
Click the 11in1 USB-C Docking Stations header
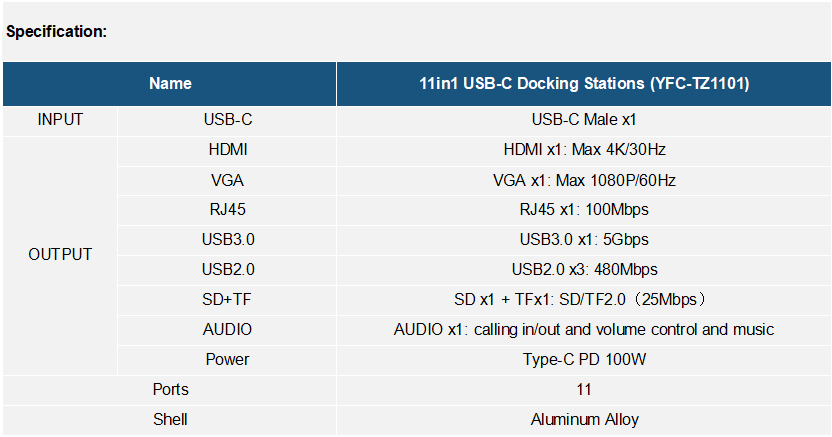(584, 84)
